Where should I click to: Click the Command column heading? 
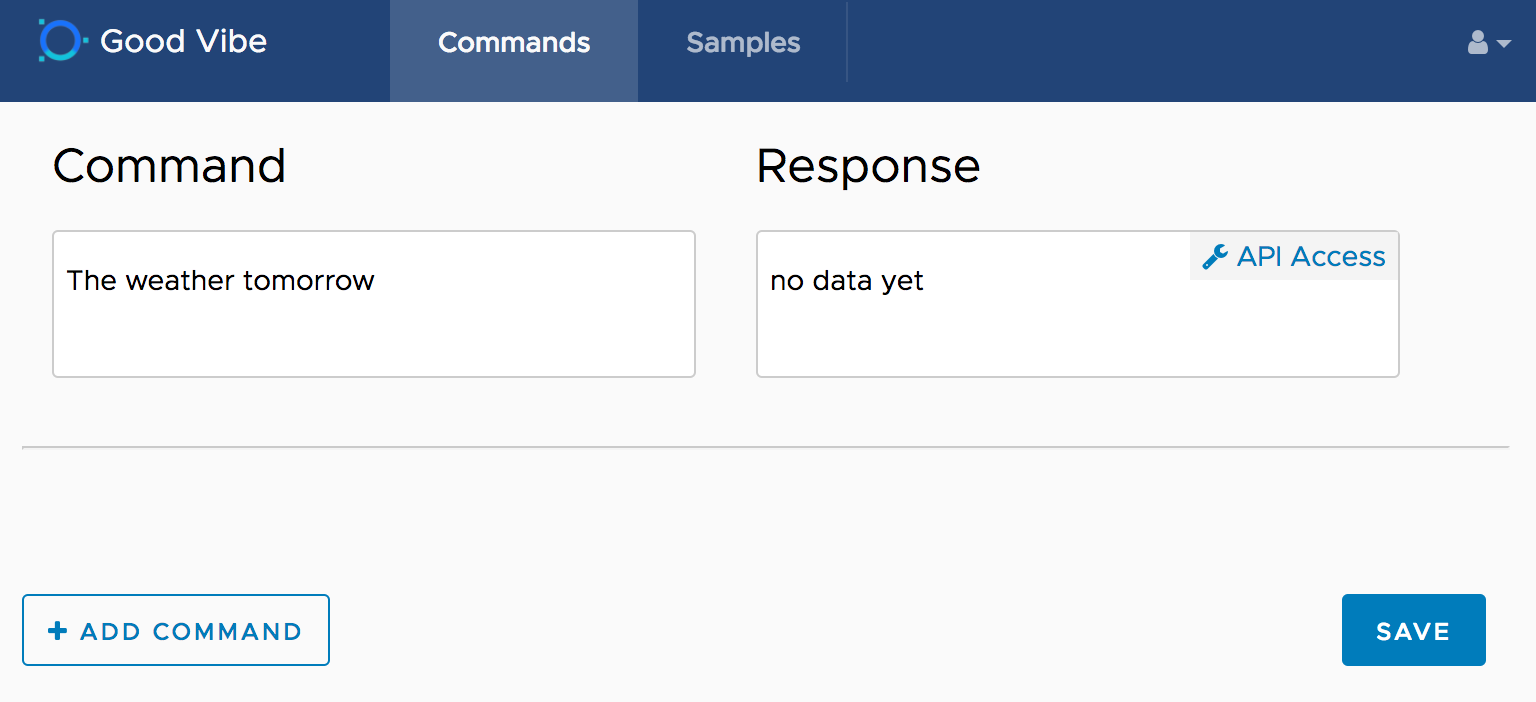169,166
